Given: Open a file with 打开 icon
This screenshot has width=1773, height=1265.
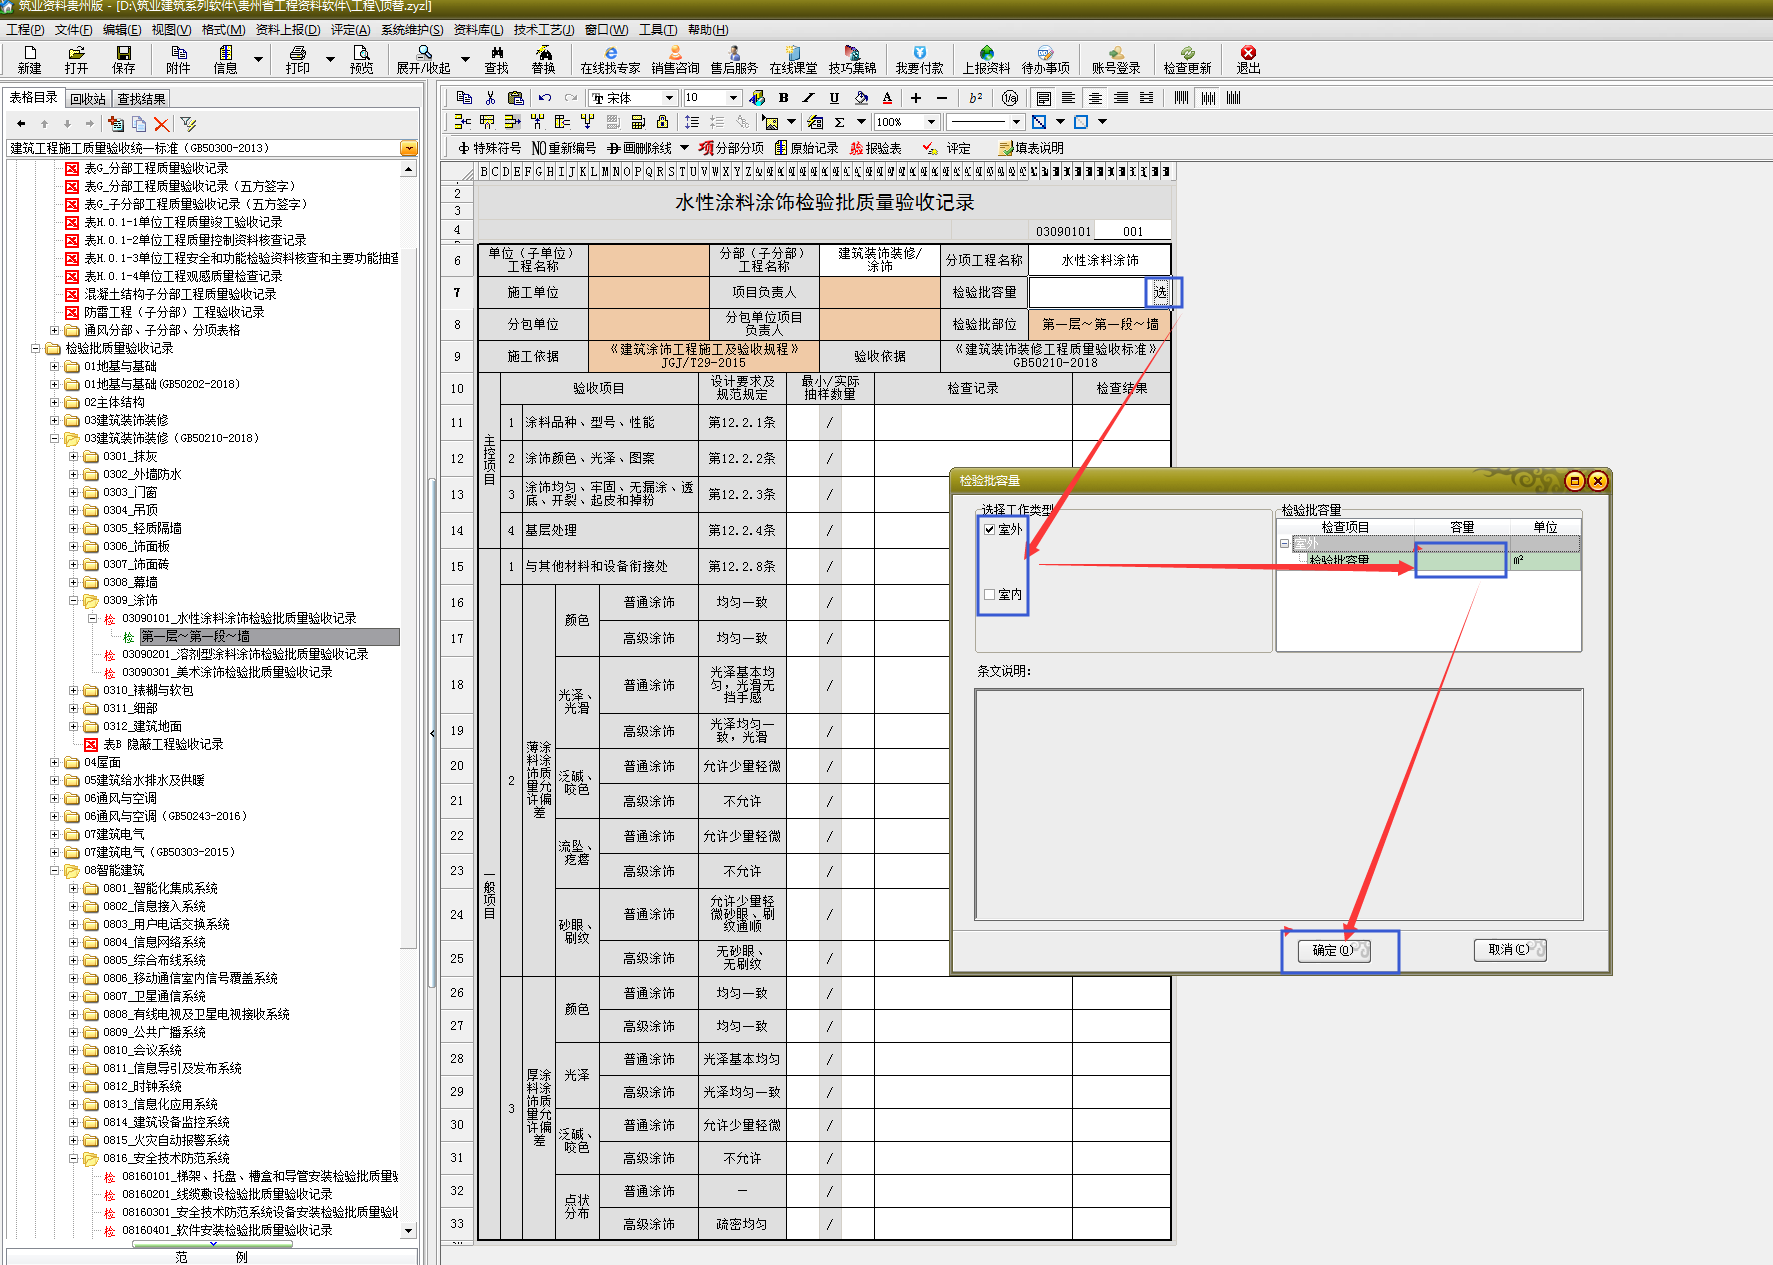Looking at the screenshot, I should pyautogui.click(x=76, y=59).
